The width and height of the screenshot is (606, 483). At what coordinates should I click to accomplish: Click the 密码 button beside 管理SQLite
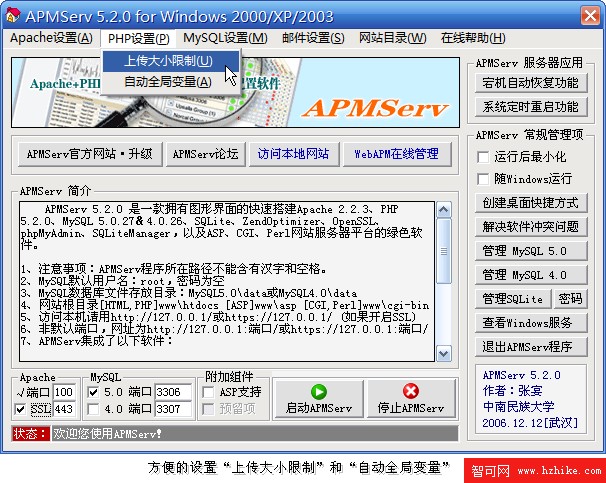(570, 299)
